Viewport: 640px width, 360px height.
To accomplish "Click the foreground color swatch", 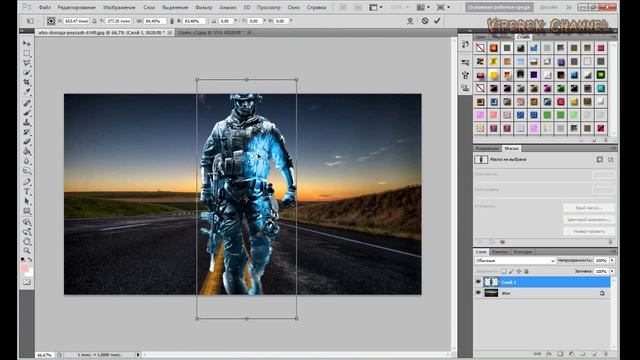I will (x=24, y=268).
